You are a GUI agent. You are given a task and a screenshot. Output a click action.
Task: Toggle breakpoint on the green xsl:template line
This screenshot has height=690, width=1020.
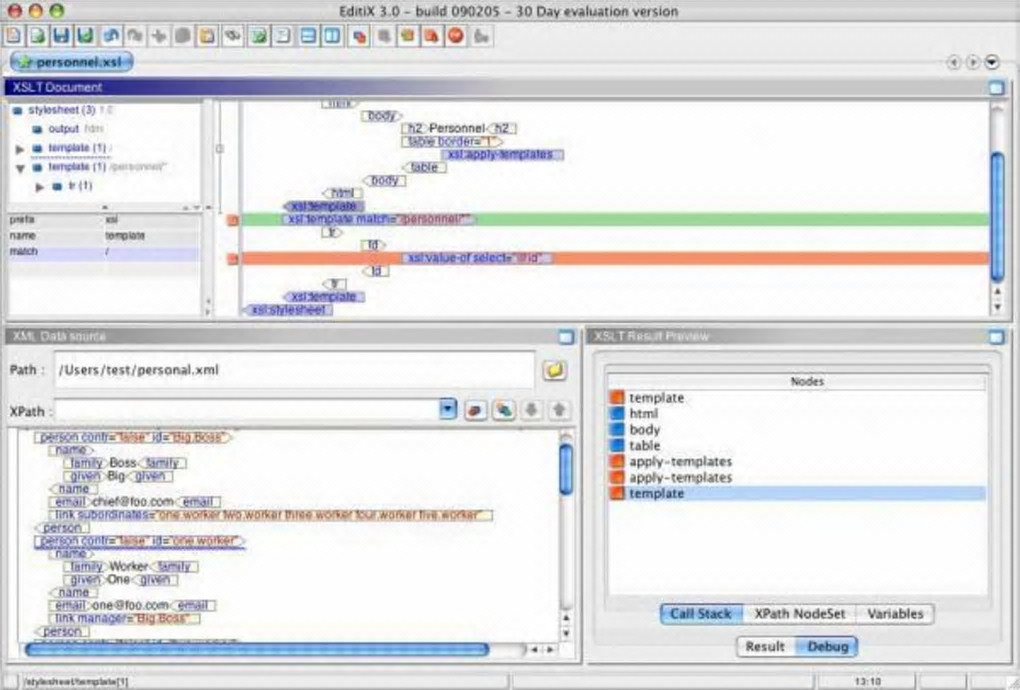click(x=233, y=220)
